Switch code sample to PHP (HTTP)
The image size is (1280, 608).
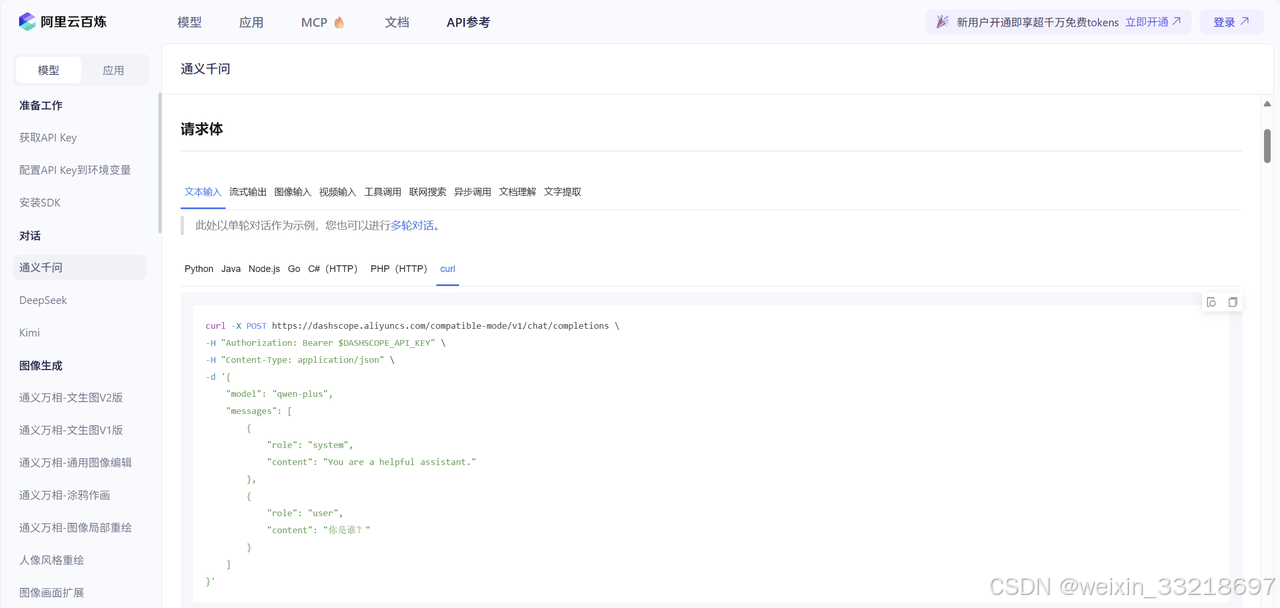399,269
